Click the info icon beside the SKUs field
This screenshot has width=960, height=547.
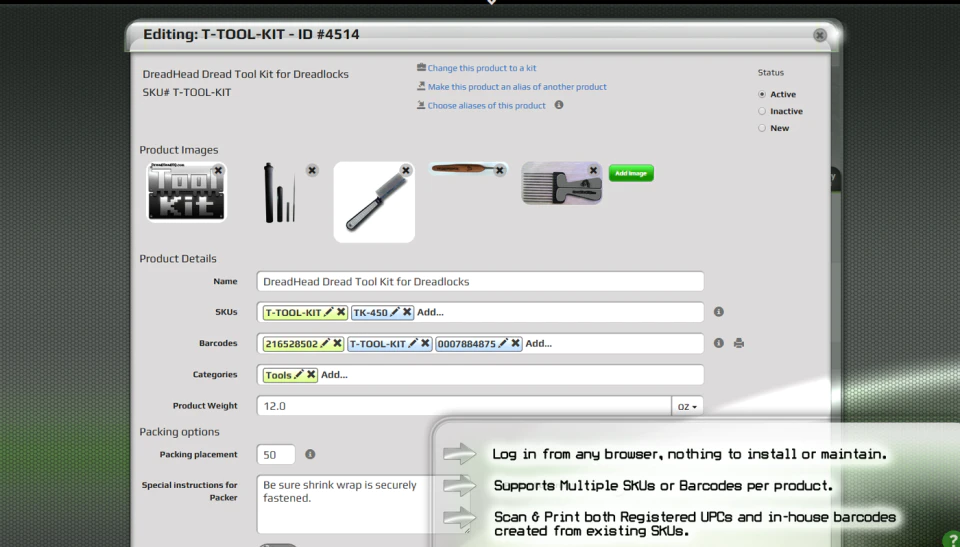click(719, 312)
